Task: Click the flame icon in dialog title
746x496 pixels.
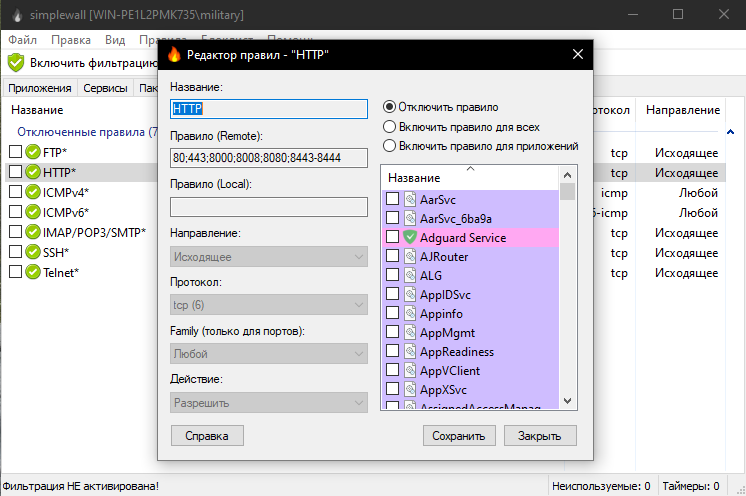Action: pos(174,55)
